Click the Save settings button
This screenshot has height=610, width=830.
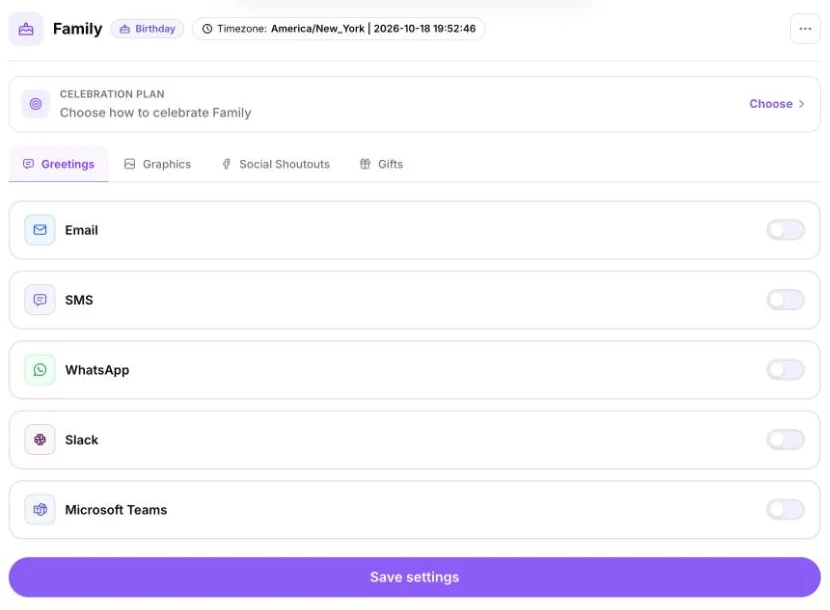tap(414, 577)
